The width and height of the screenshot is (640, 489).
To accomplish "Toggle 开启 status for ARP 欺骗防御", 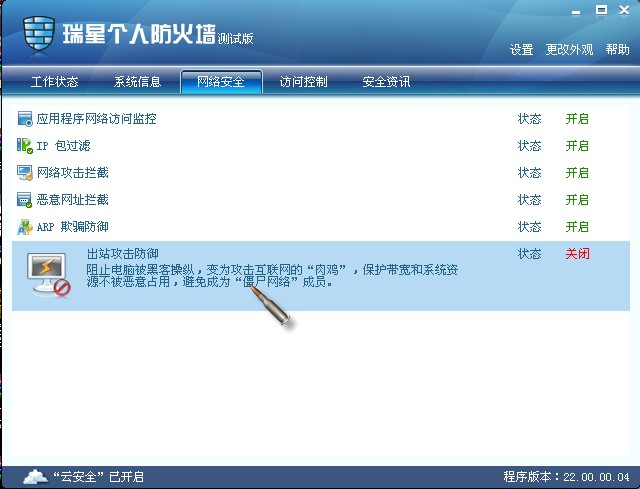I will point(577,227).
